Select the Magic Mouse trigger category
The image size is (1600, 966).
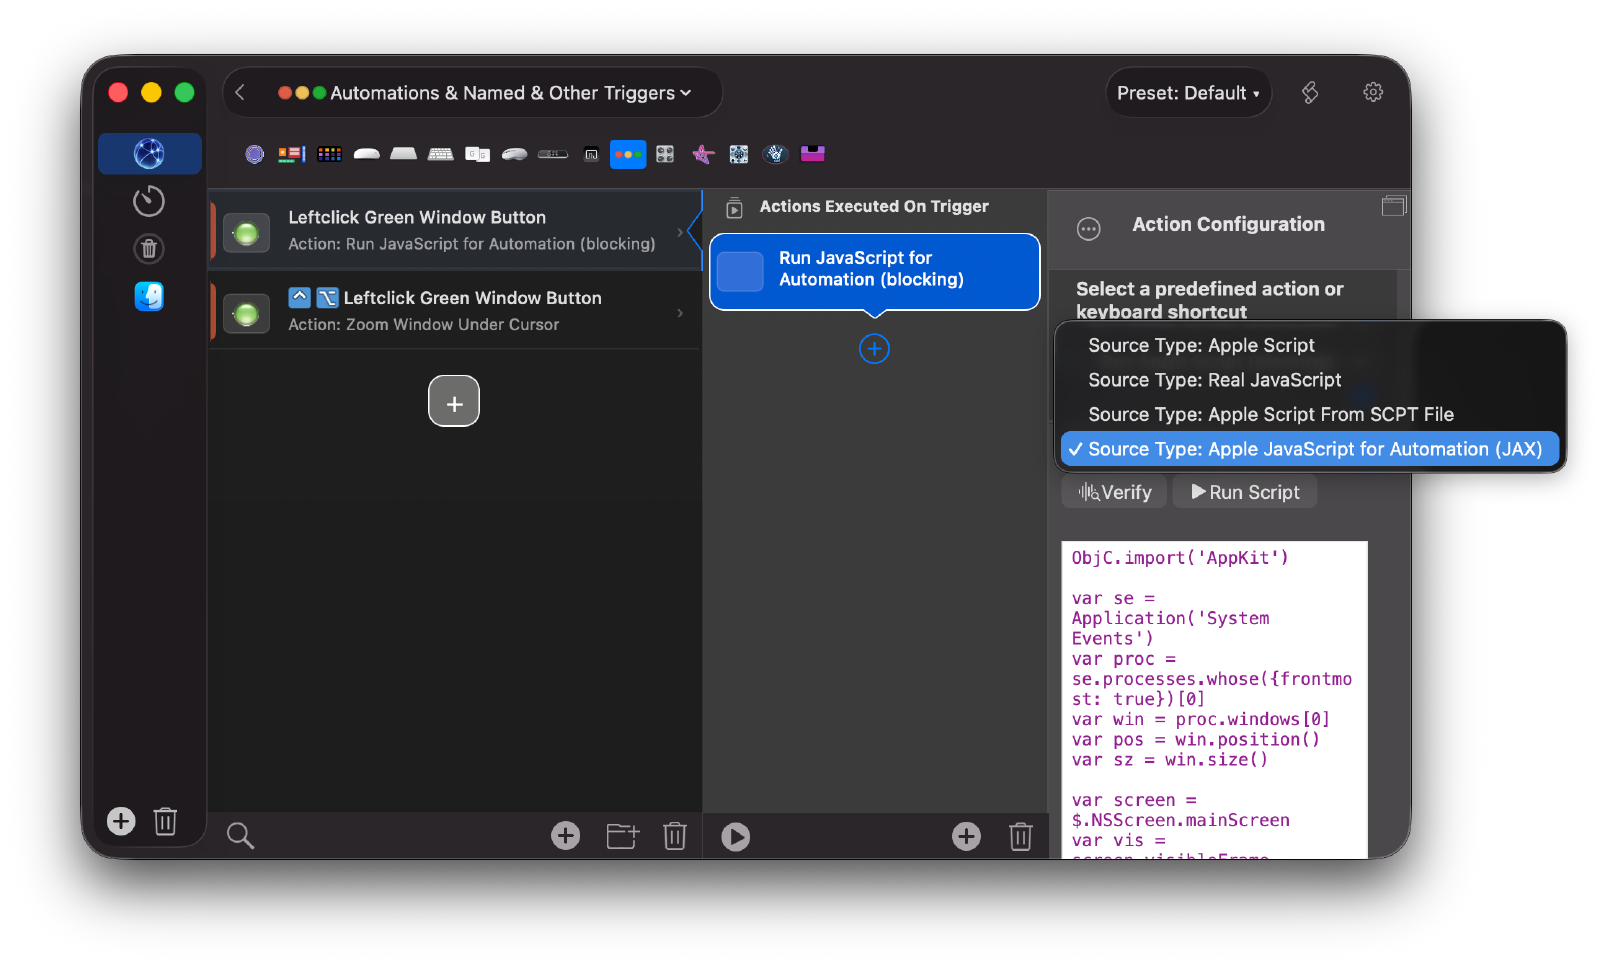[366, 154]
